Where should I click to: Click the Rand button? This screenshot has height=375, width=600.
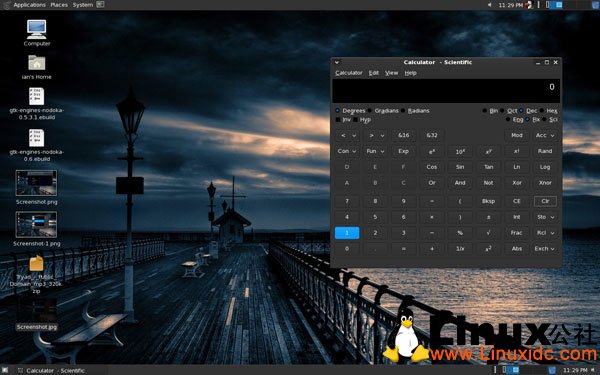545,151
